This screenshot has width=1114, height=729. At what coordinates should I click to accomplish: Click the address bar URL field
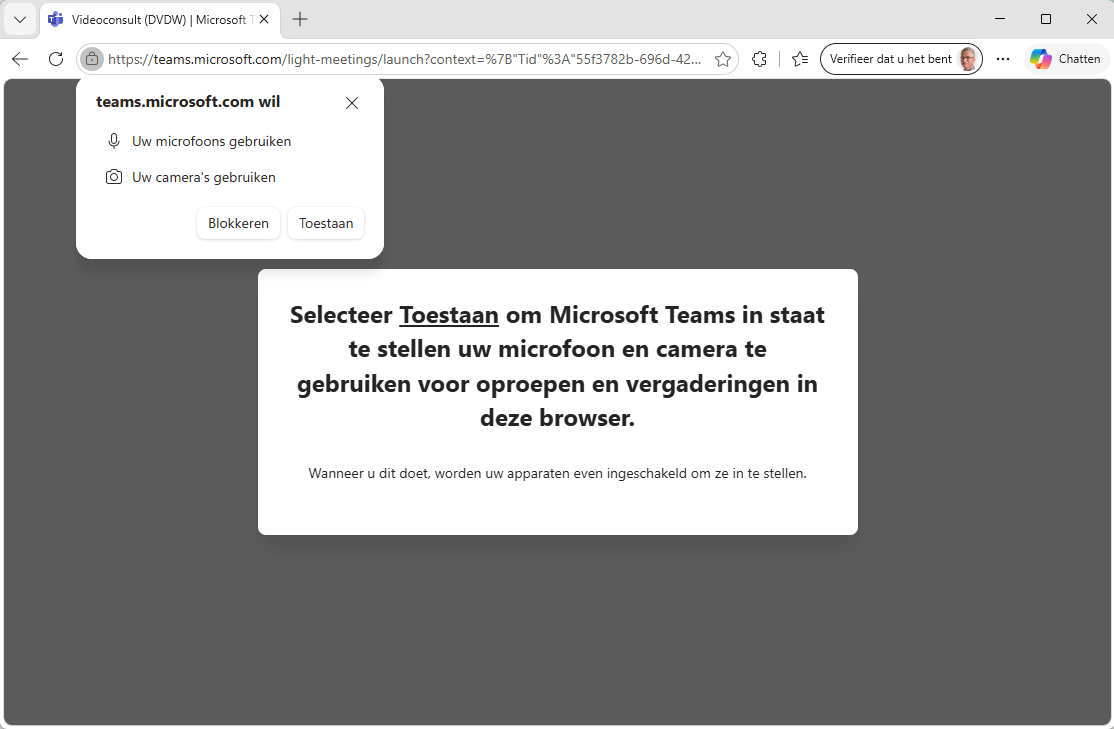coord(405,59)
